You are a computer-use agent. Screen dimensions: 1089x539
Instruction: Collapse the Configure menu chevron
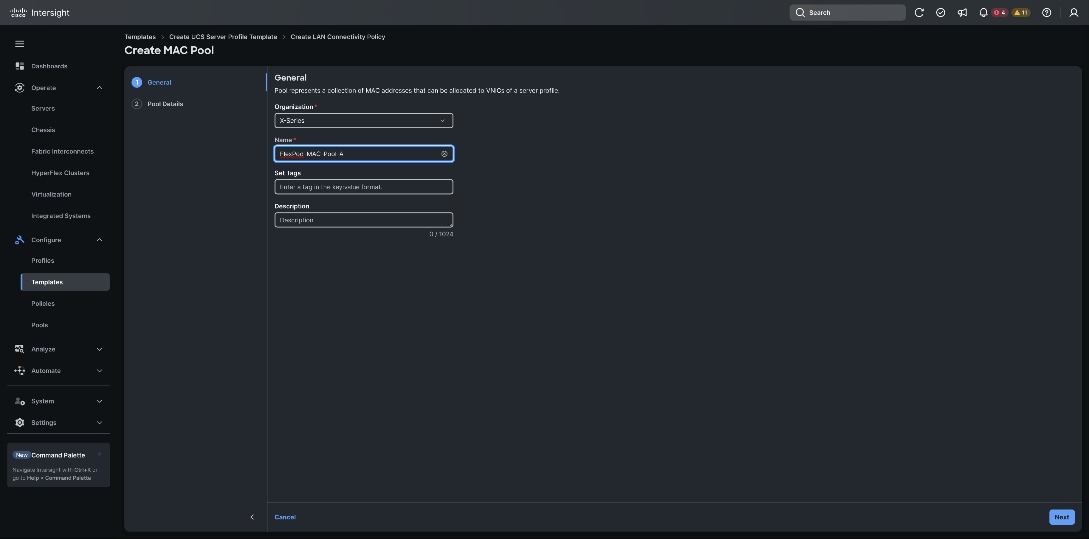pos(99,240)
